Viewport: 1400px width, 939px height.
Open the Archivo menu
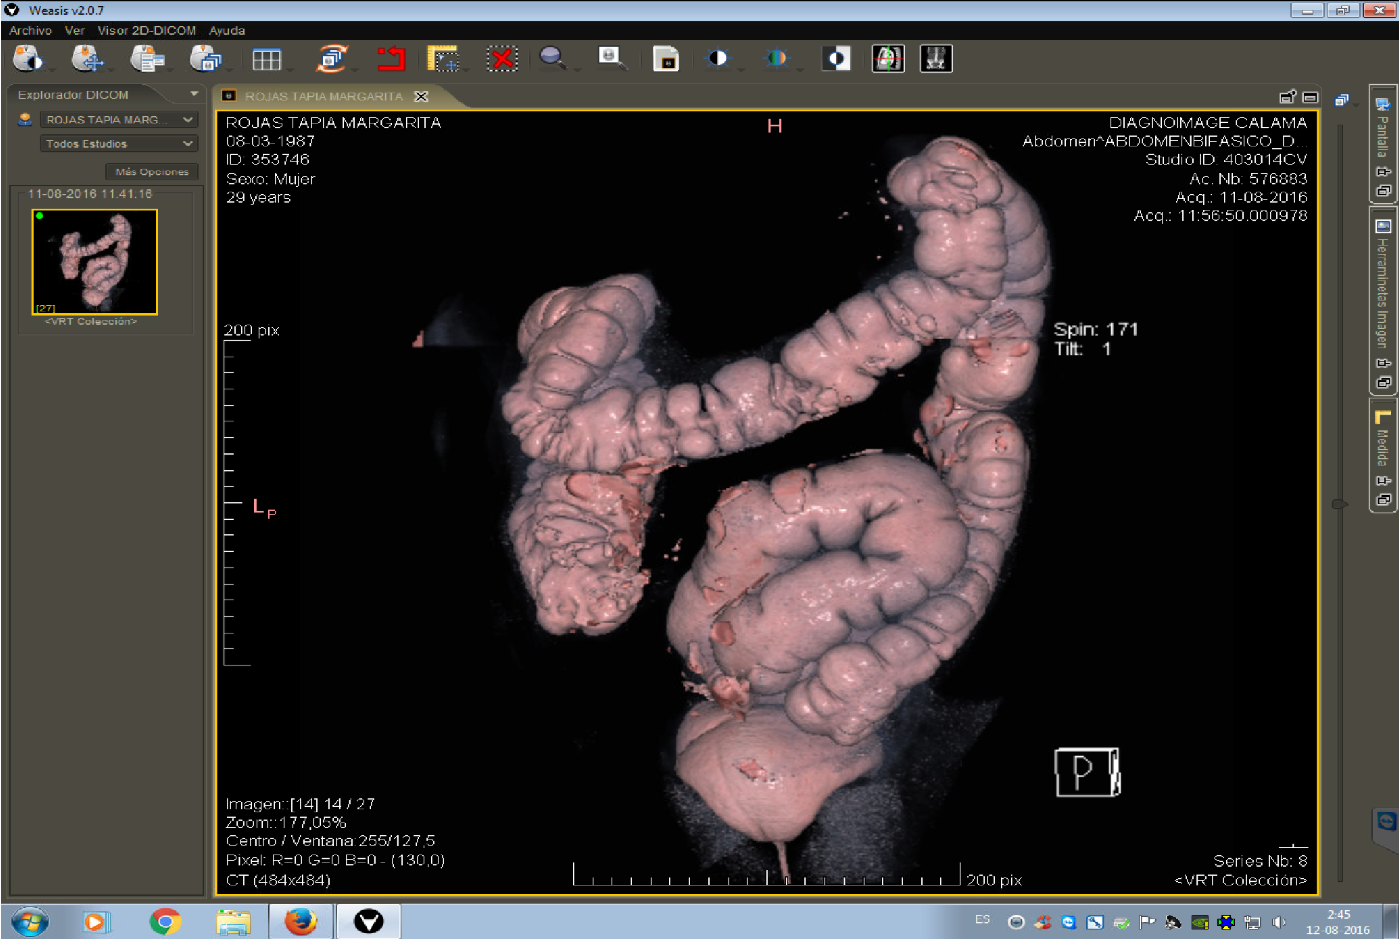(30, 31)
